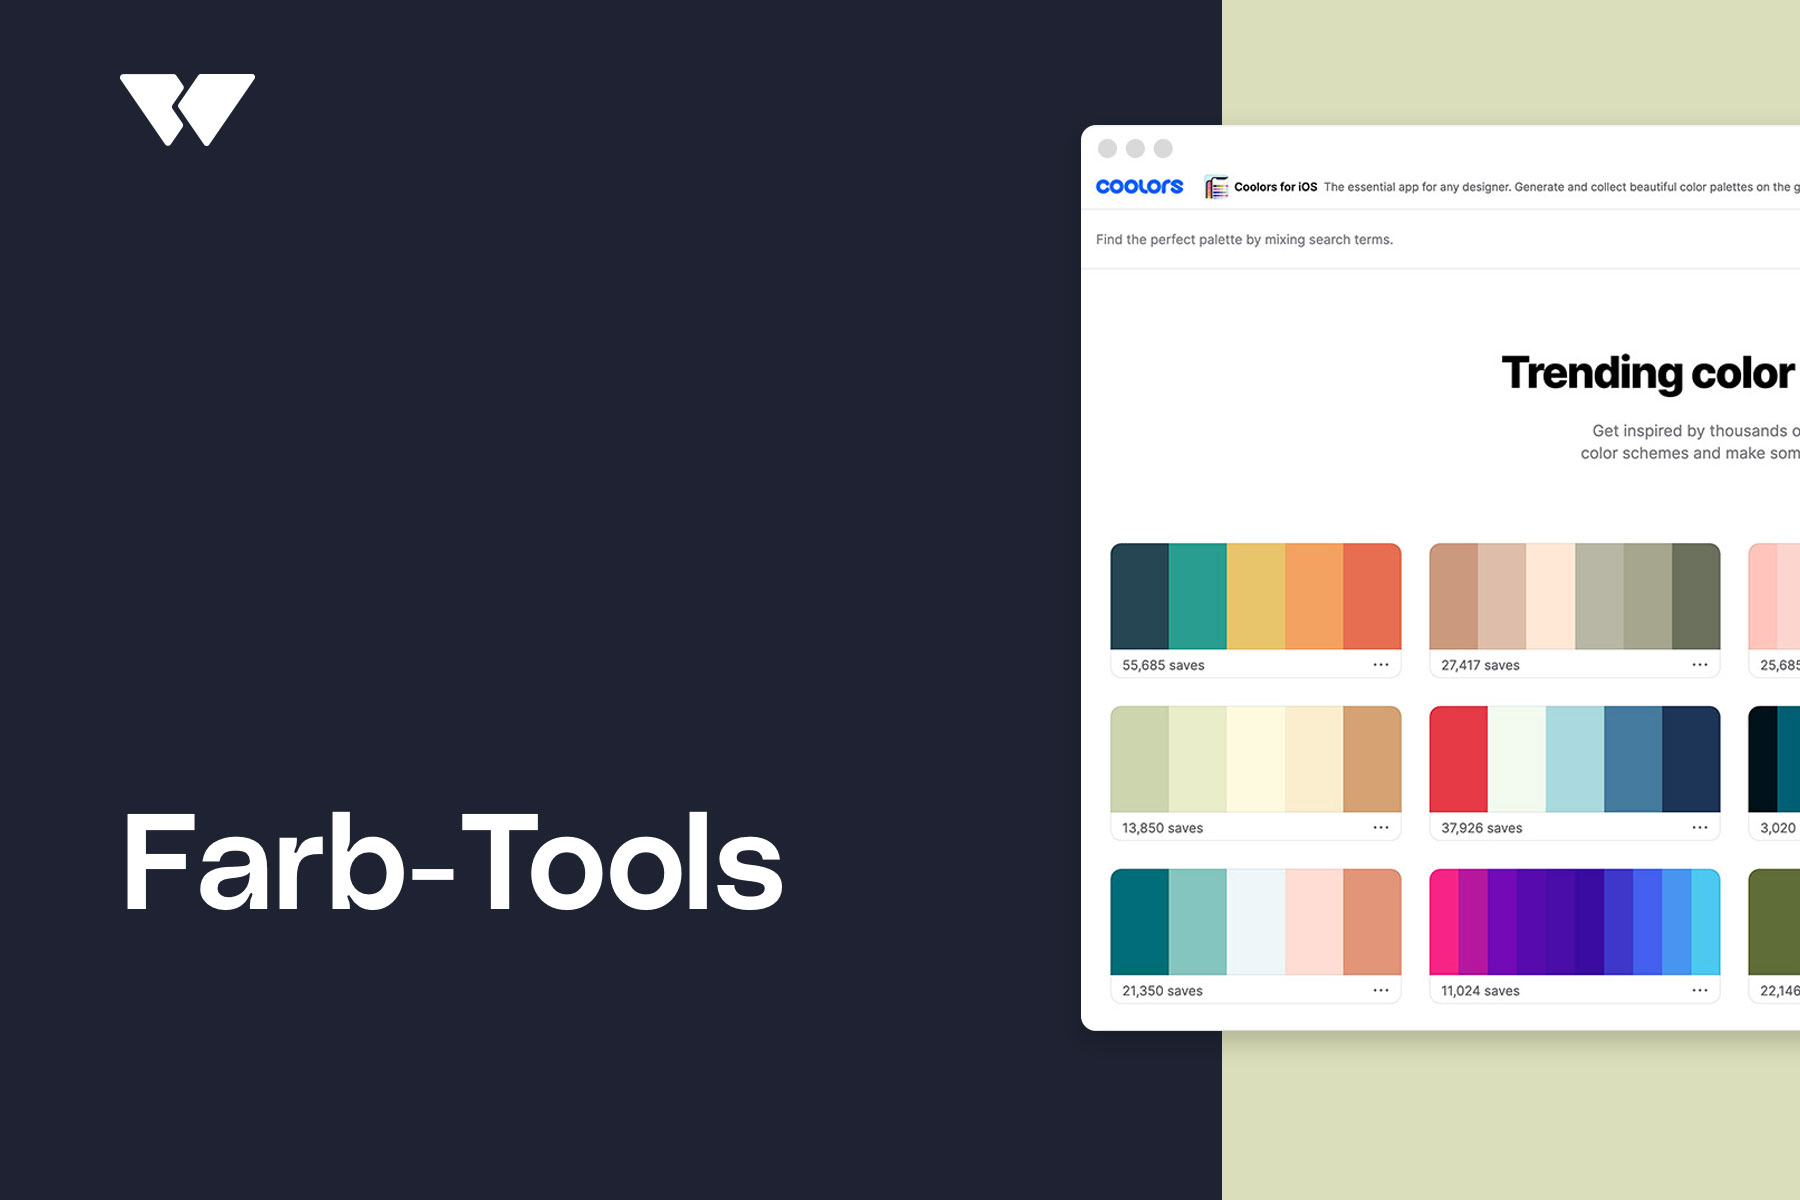Select steel blue swatch in 37,926 saves palette
The image size is (1800, 1200).
[1633, 760]
